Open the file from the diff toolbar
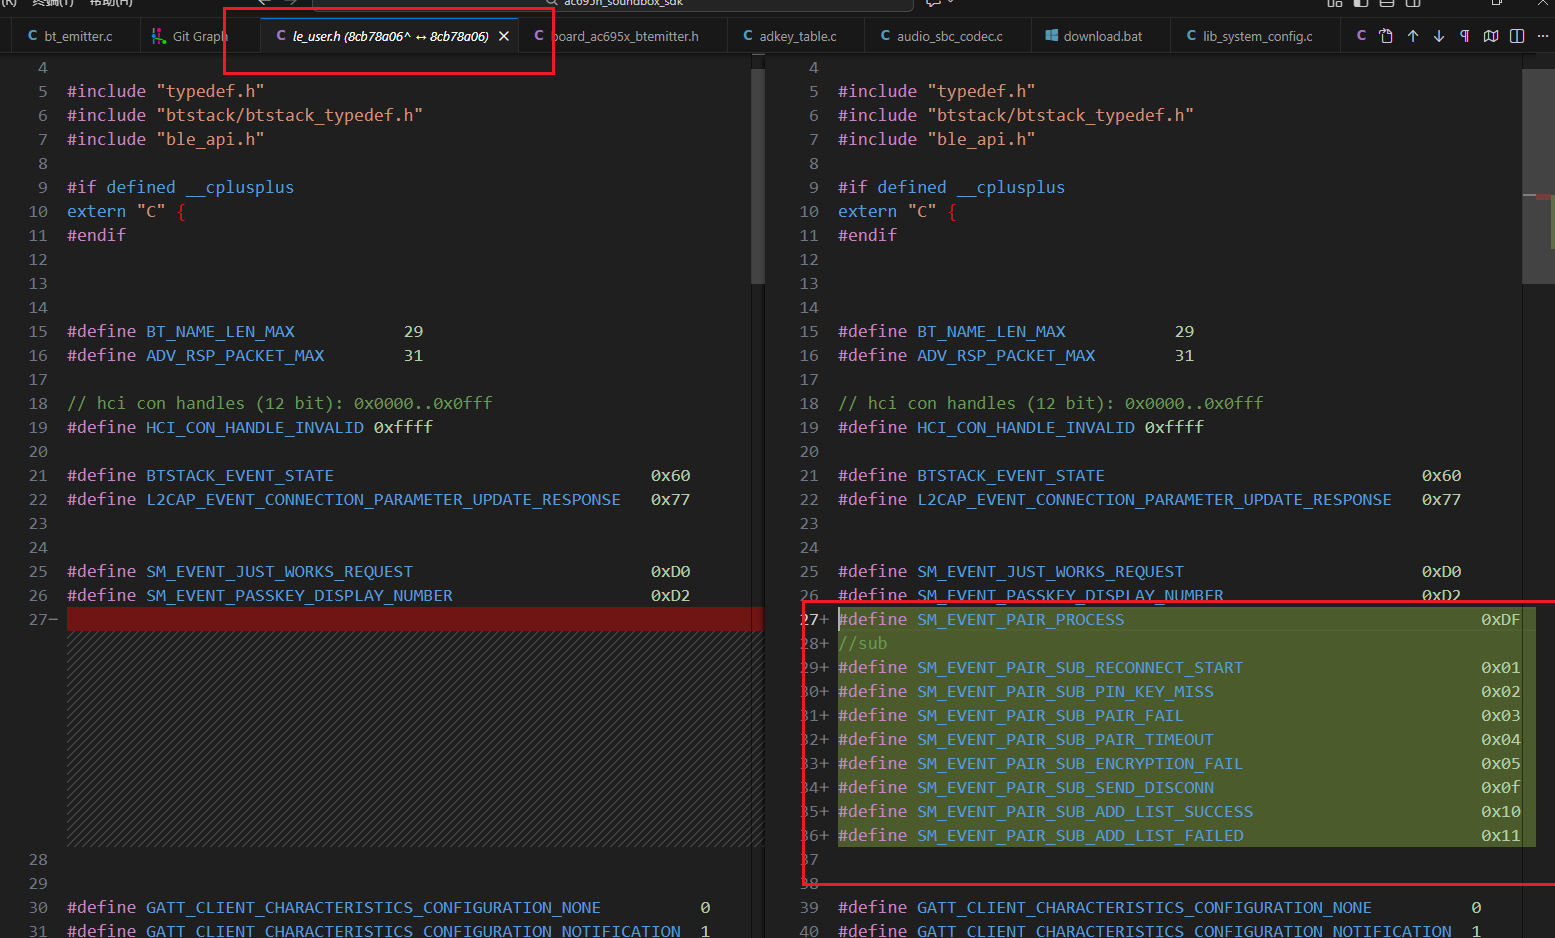 point(1386,36)
